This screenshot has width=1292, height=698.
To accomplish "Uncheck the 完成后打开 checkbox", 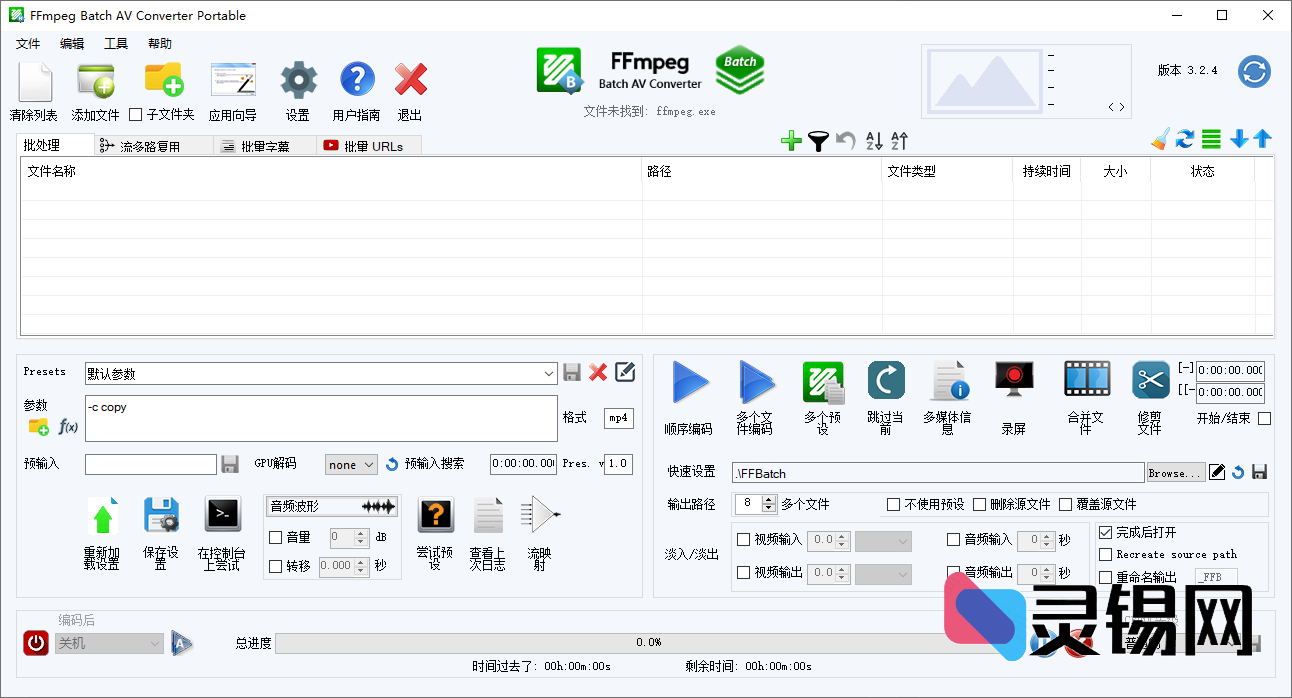I will pyautogui.click(x=1105, y=533).
